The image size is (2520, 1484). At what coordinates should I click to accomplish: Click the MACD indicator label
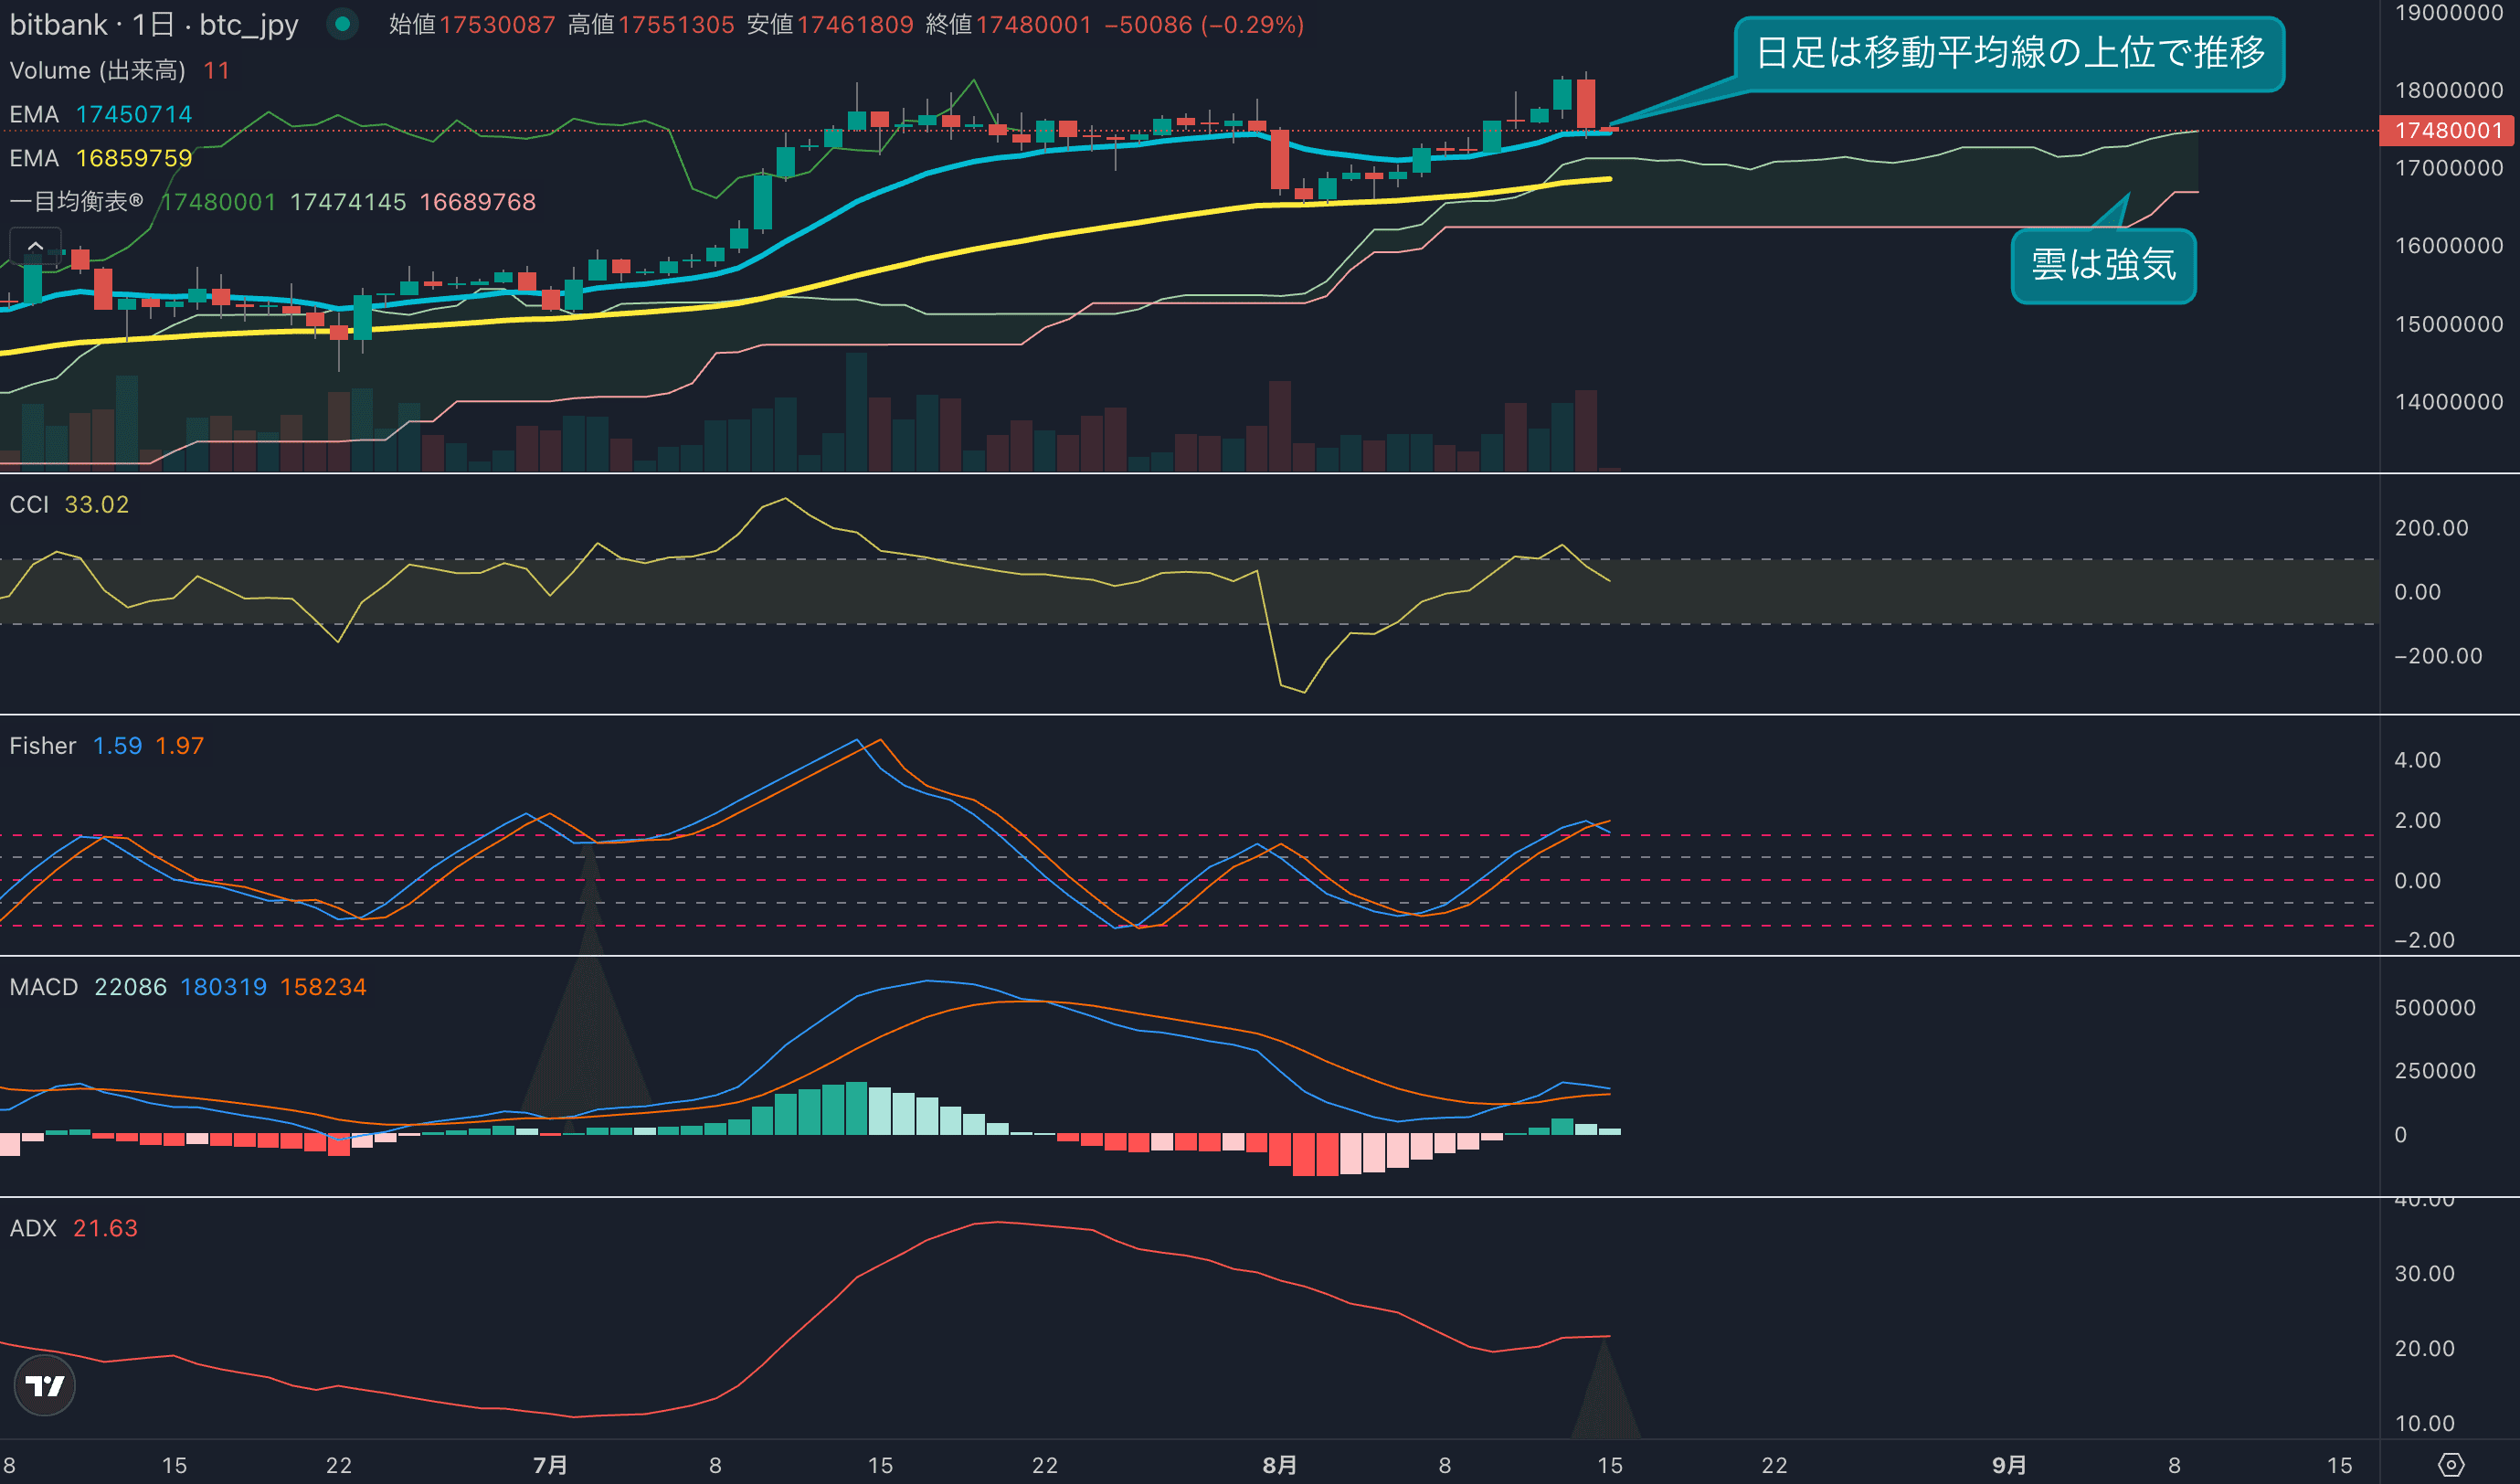[x=43, y=987]
